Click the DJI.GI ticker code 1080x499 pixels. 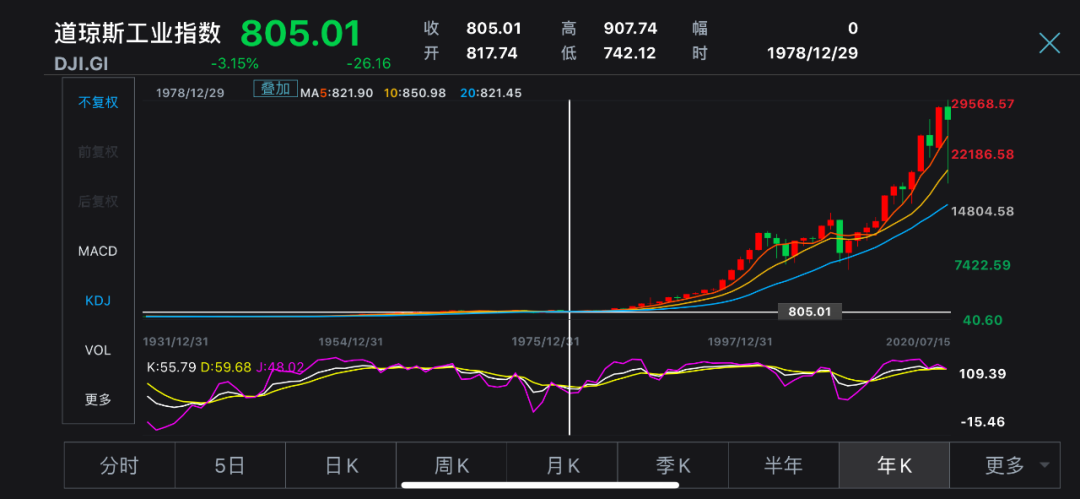tap(81, 64)
